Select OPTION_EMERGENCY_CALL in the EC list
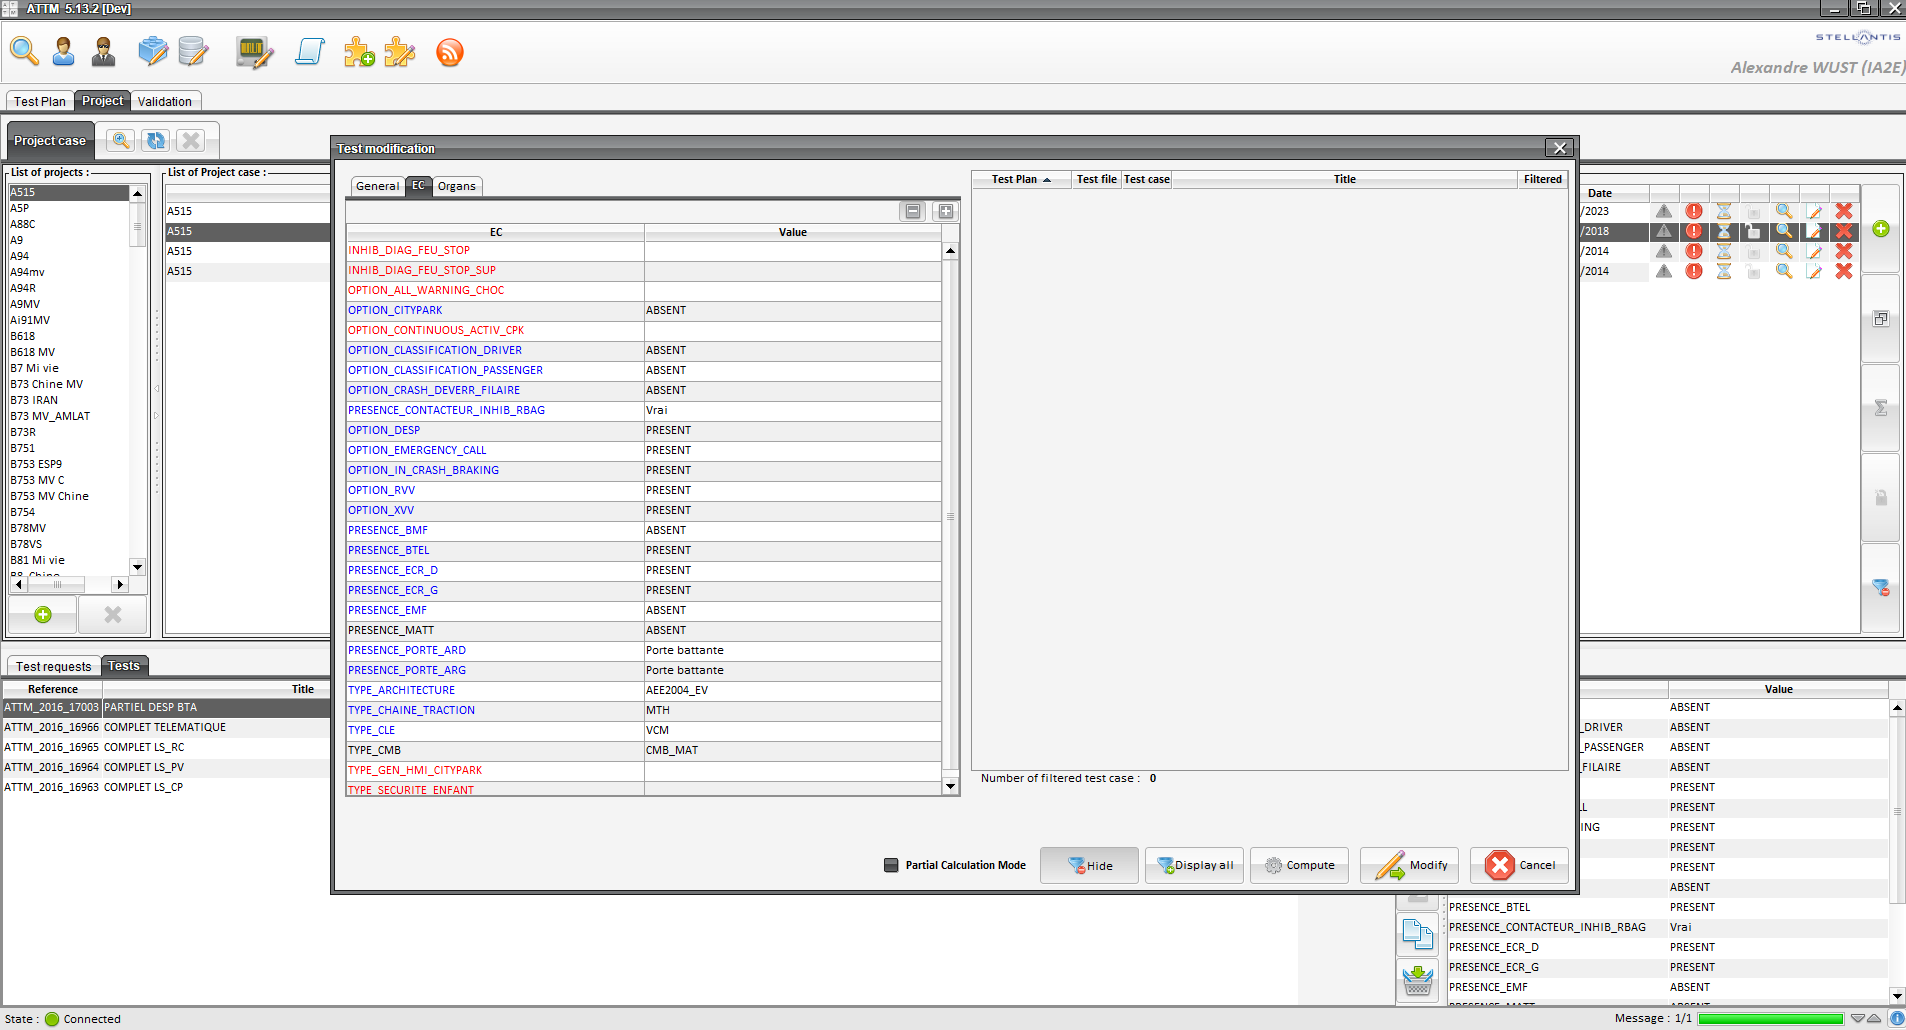 pos(417,450)
